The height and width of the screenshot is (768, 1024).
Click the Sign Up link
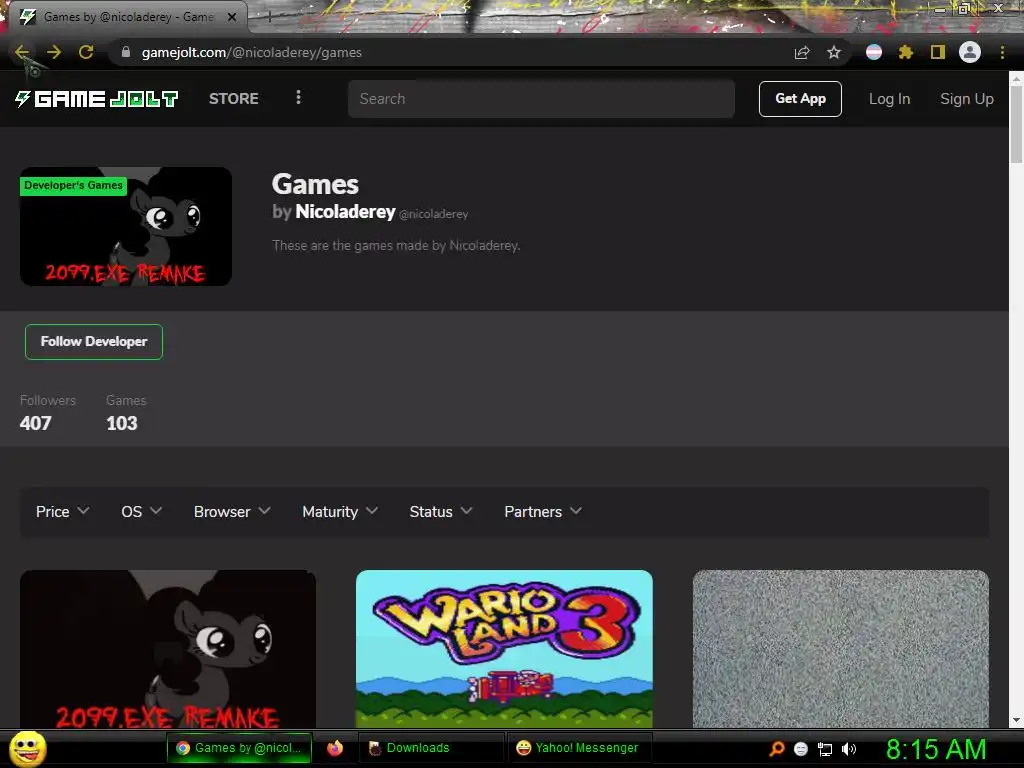967,99
